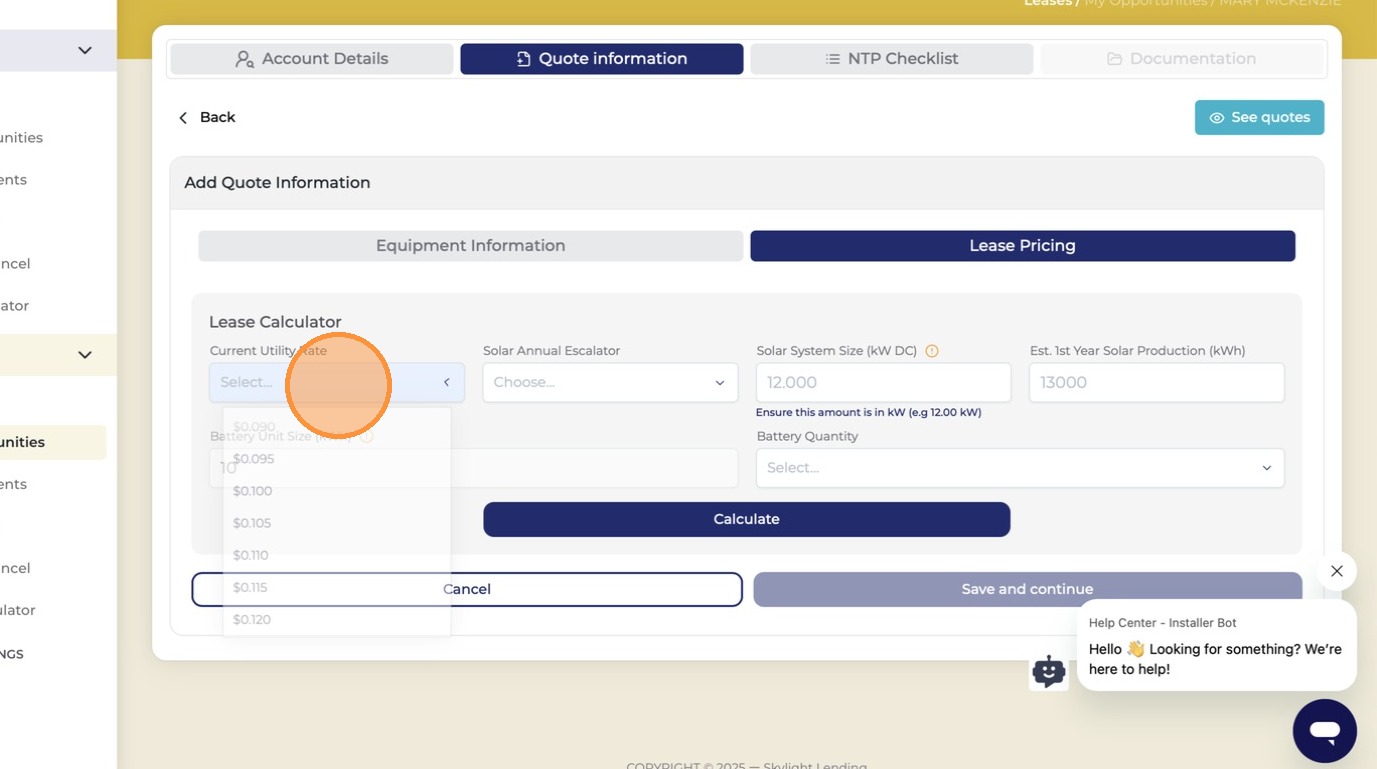Click the Calculate button
The width and height of the screenshot is (1377, 769).
coord(747,519)
